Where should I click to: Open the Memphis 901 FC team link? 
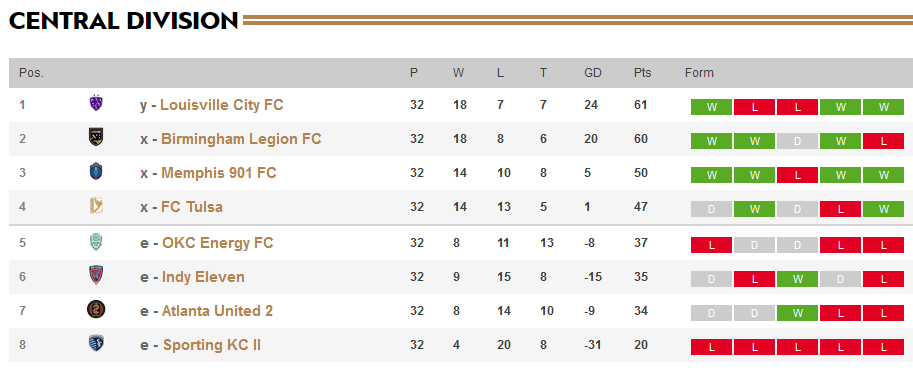point(219,173)
